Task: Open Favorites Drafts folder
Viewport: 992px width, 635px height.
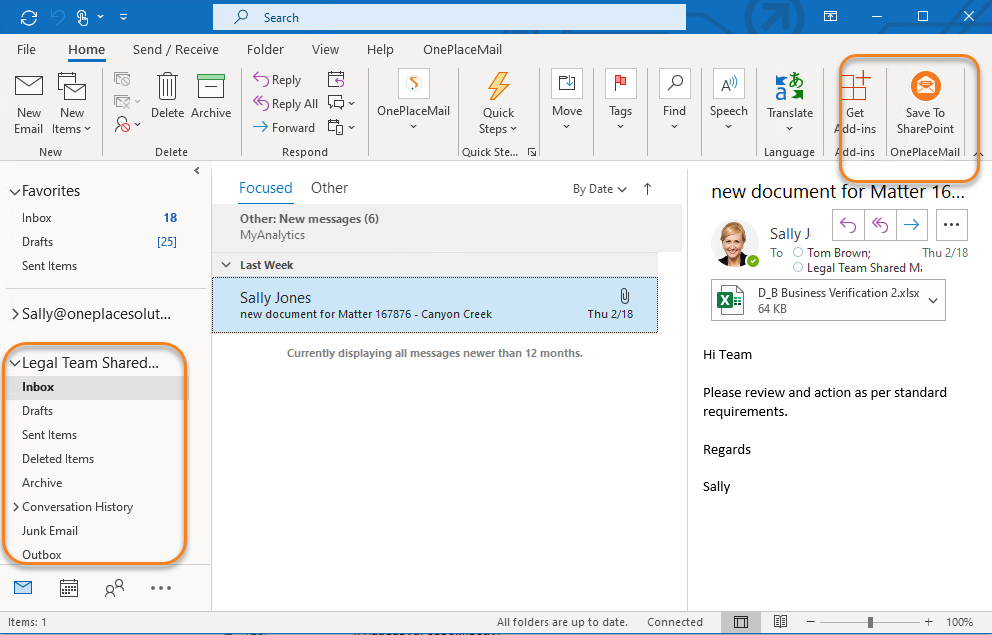Action: [98, 242]
